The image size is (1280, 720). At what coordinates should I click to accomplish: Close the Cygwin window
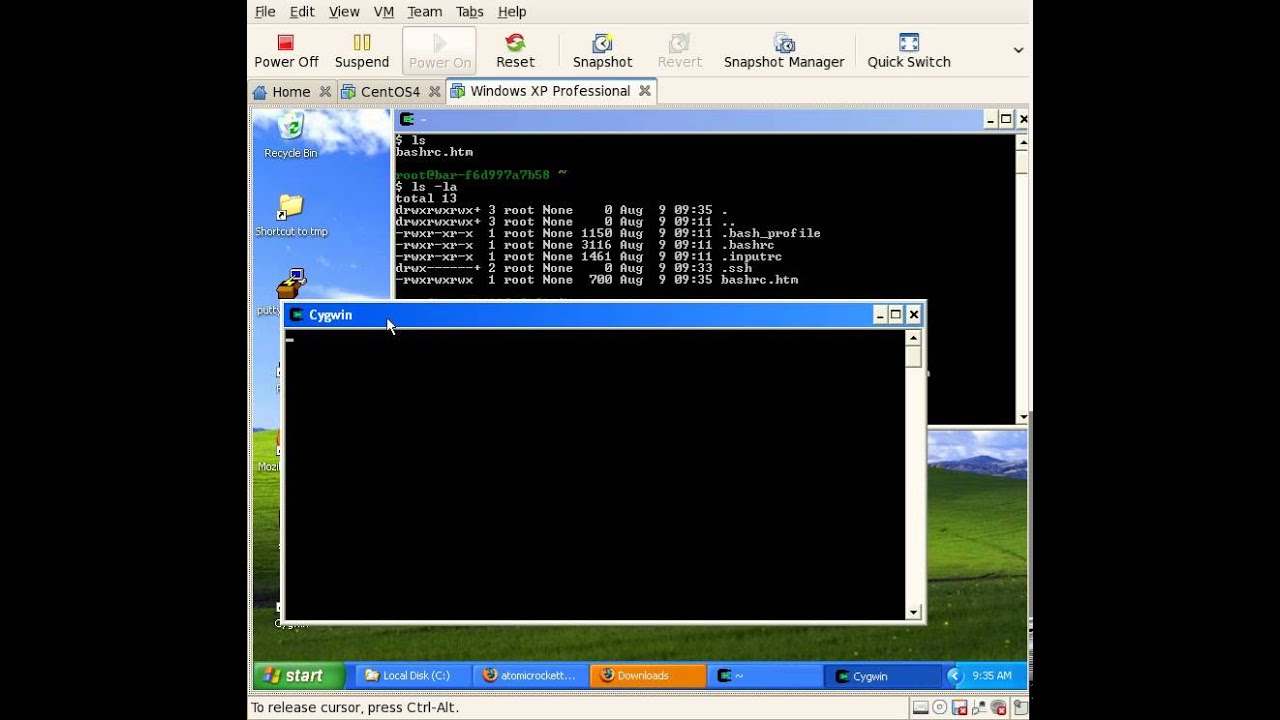(x=913, y=315)
